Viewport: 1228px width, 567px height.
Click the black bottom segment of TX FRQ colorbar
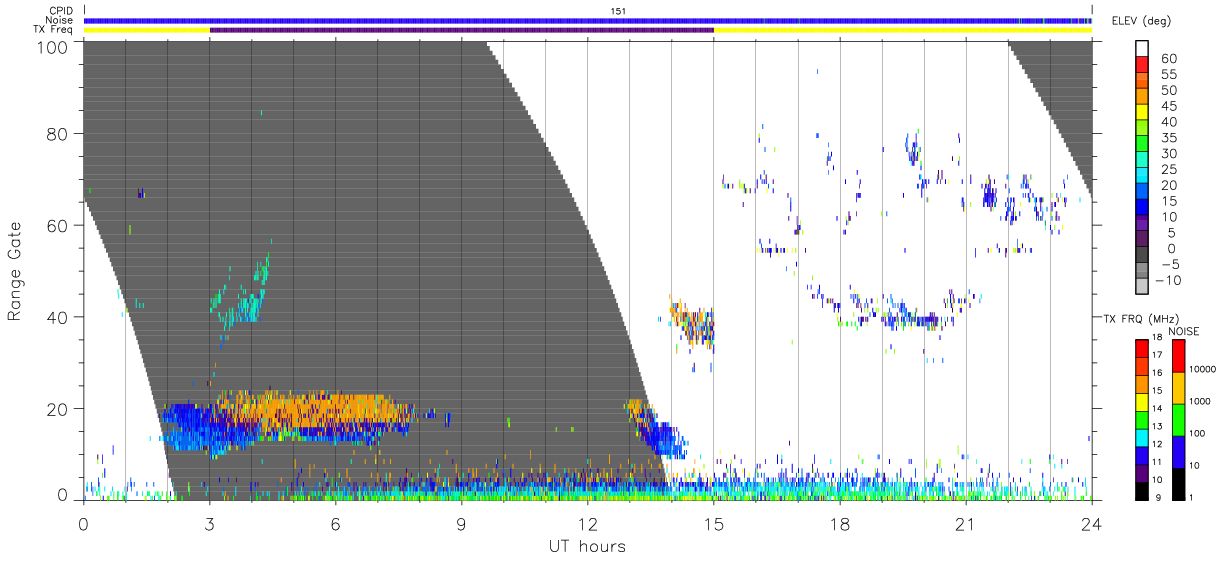tap(1142, 490)
